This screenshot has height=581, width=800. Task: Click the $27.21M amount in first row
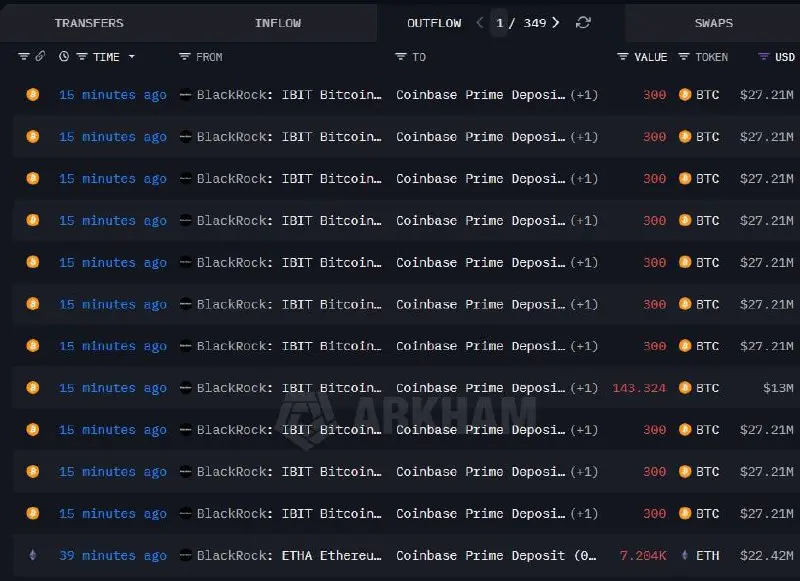(x=767, y=95)
